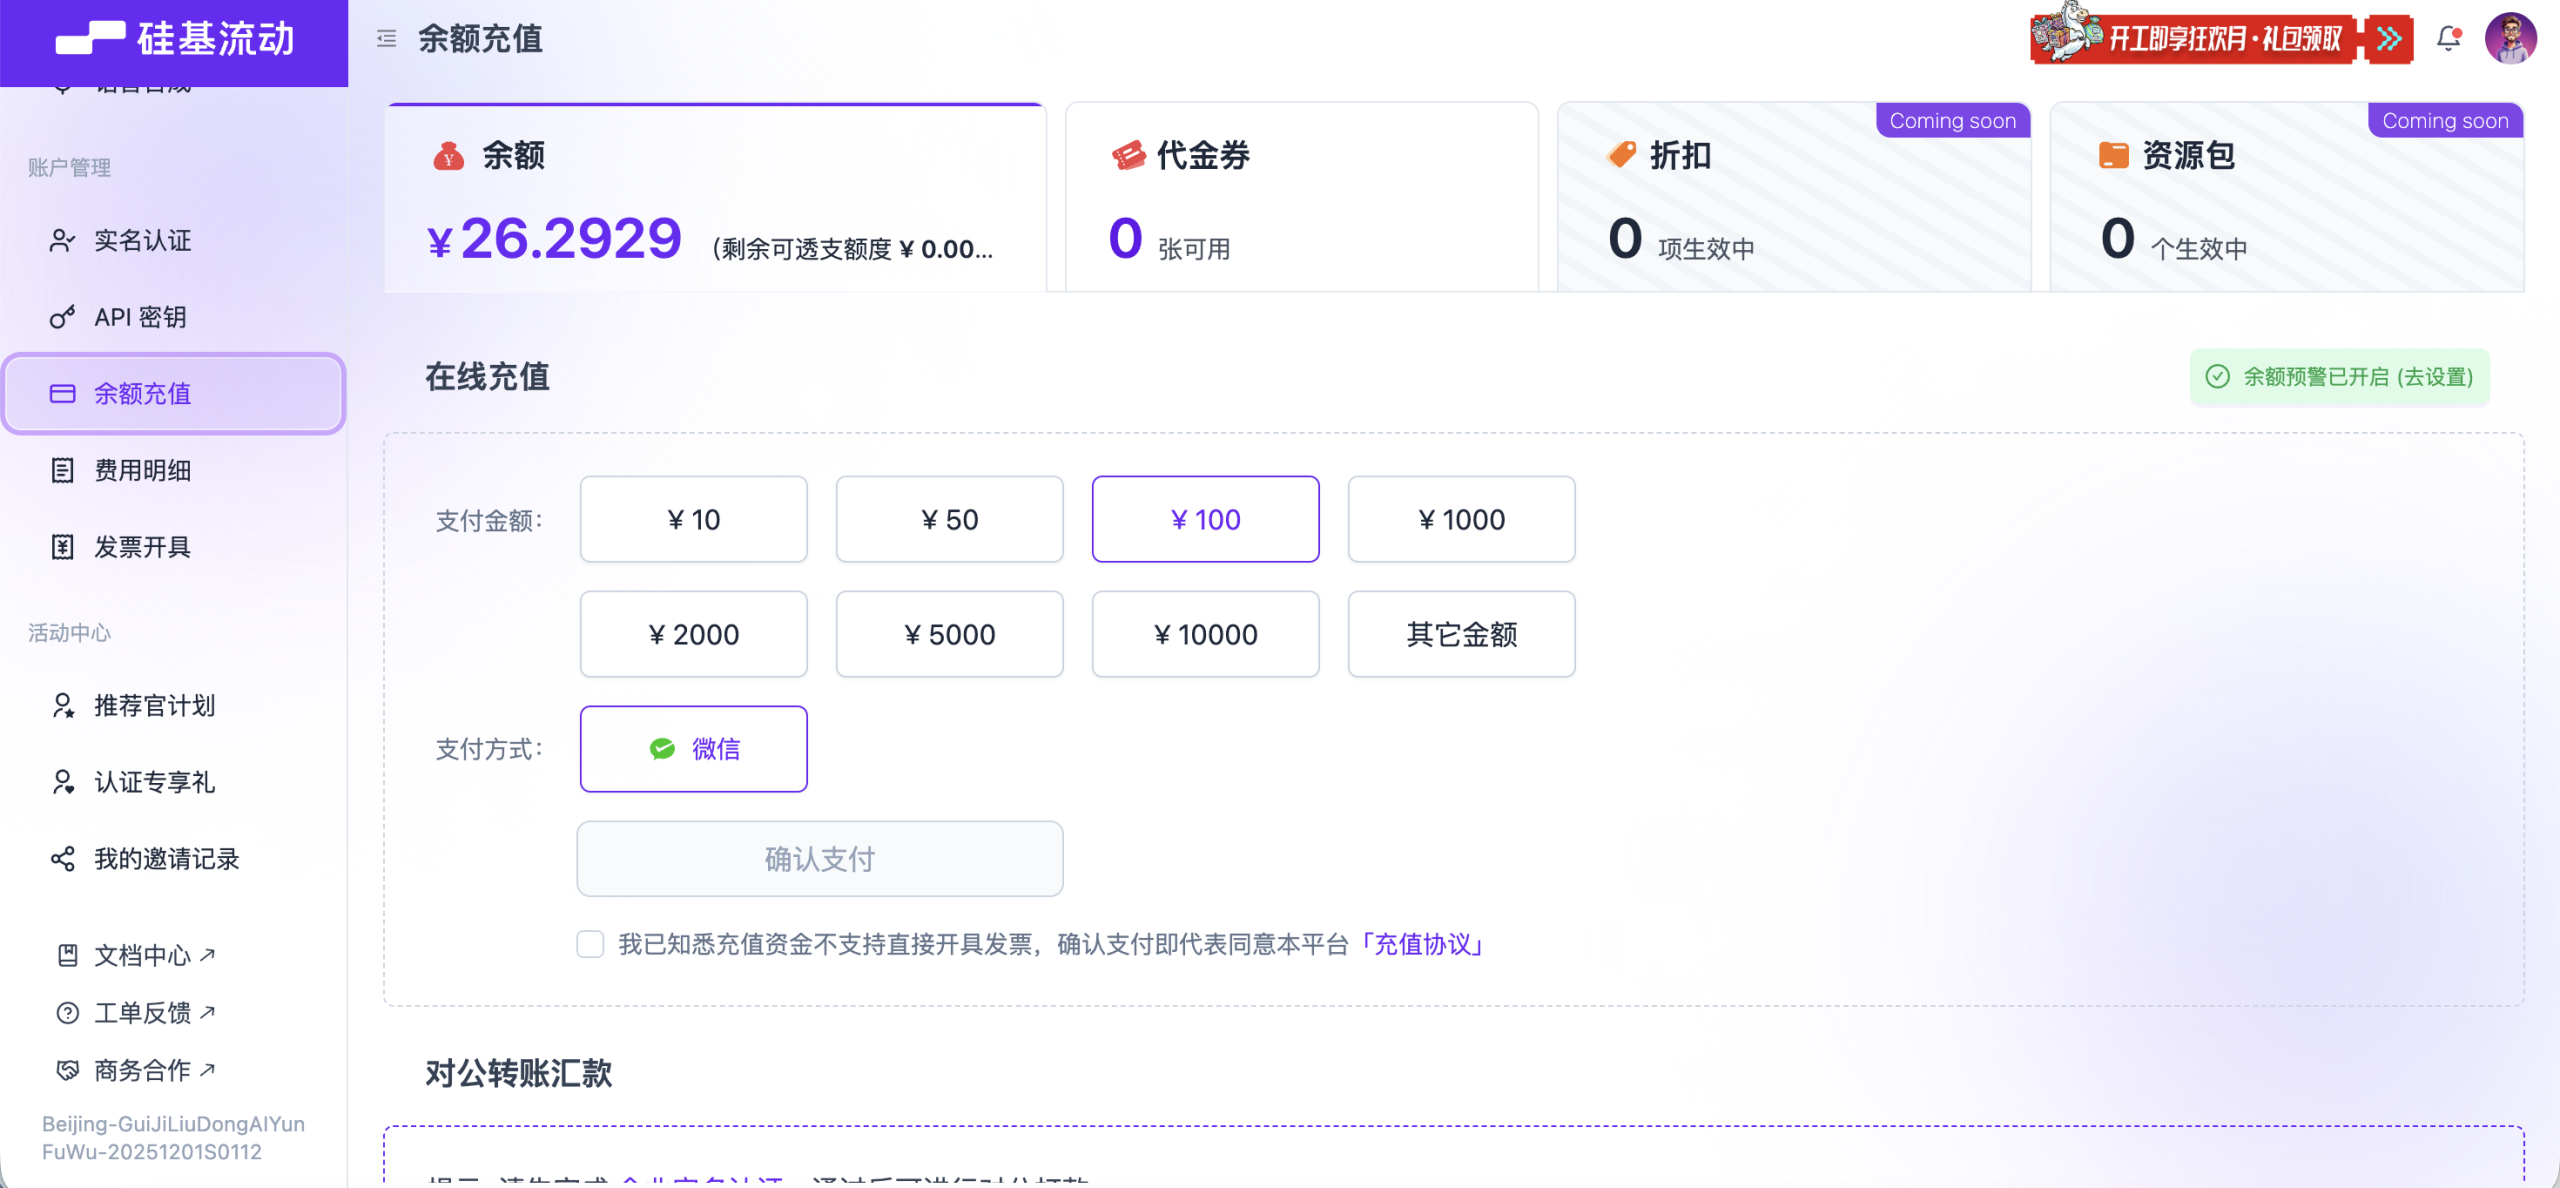
Task: Click the user avatar profile picture
Action: [2510, 39]
